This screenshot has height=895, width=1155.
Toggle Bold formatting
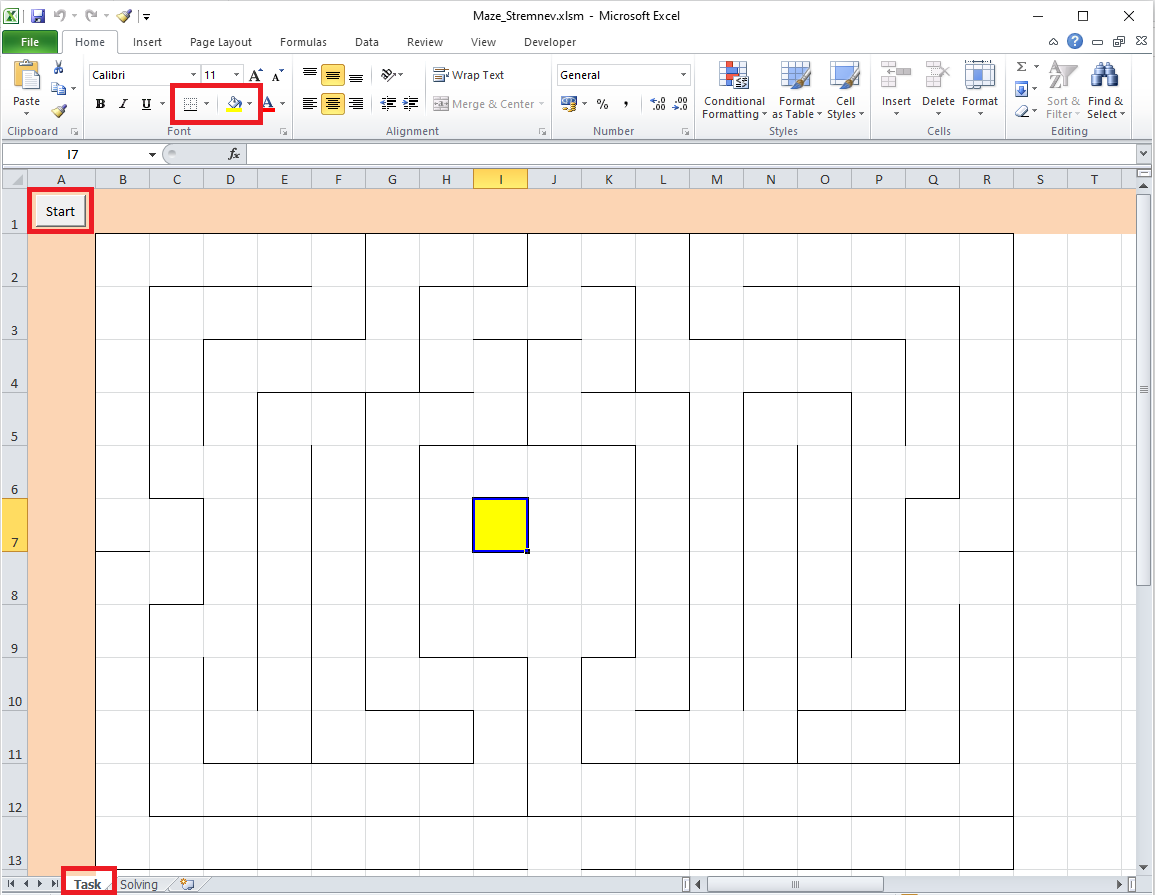[x=100, y=104]
